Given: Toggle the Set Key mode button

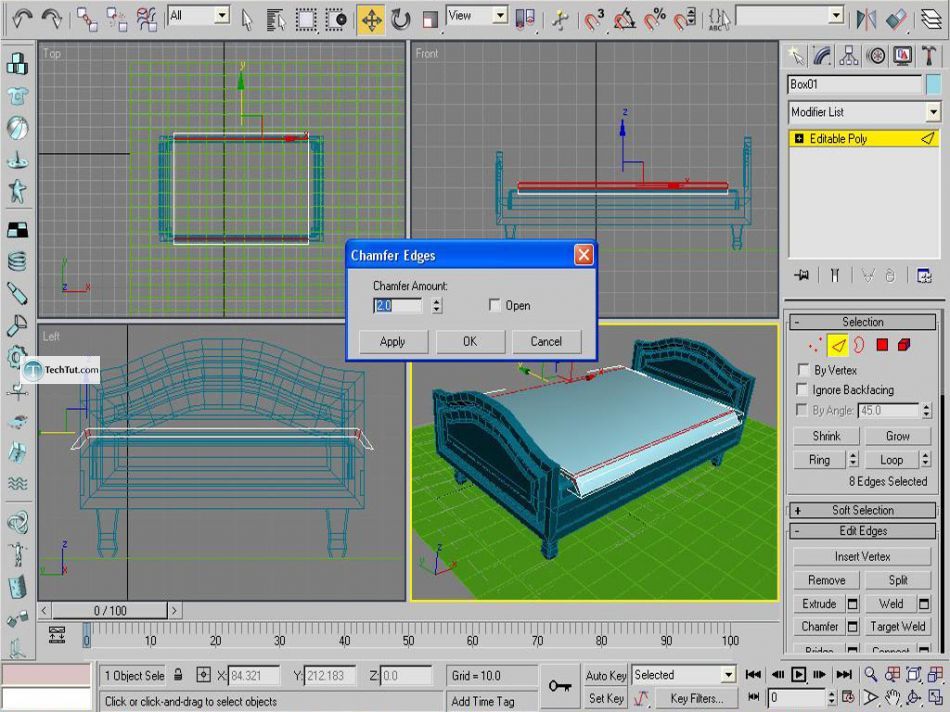Looking at the screenshot, I should tap(605, 698).
